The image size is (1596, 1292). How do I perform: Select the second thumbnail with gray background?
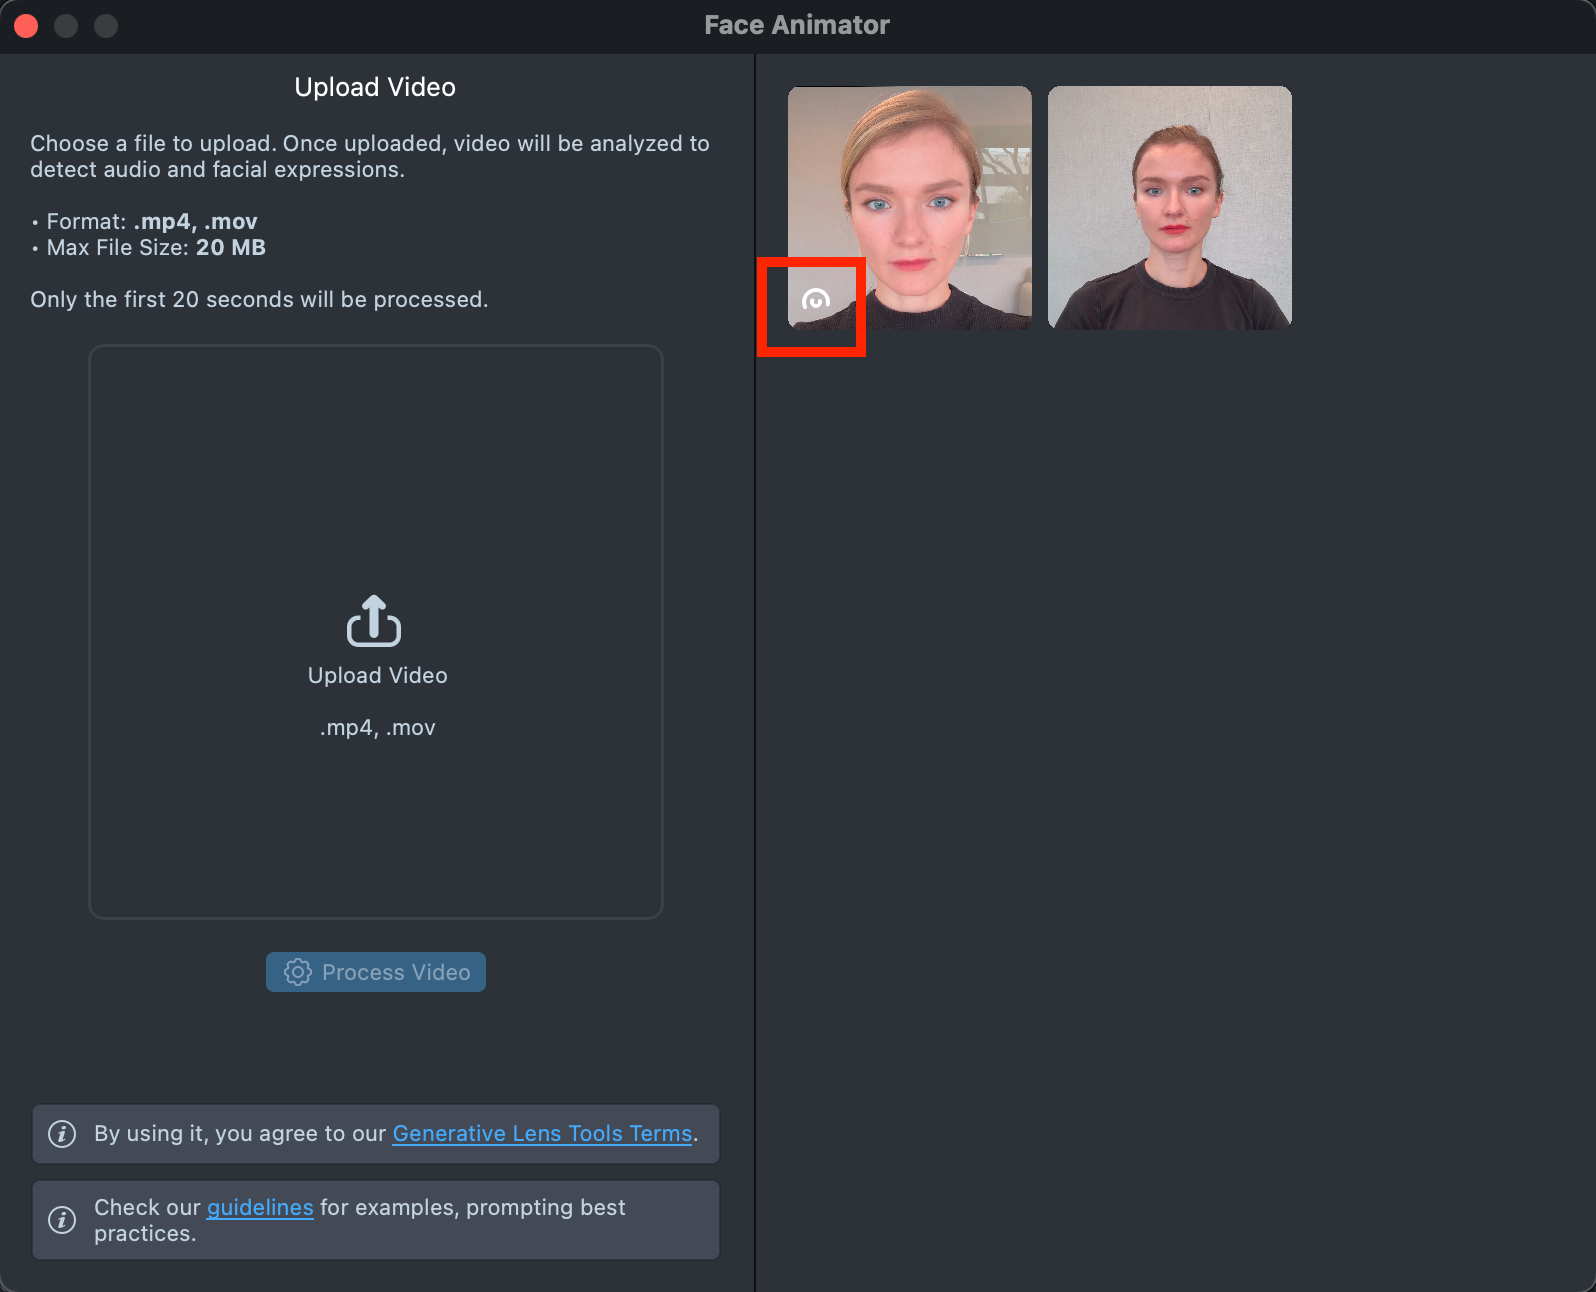point(1169,208)
